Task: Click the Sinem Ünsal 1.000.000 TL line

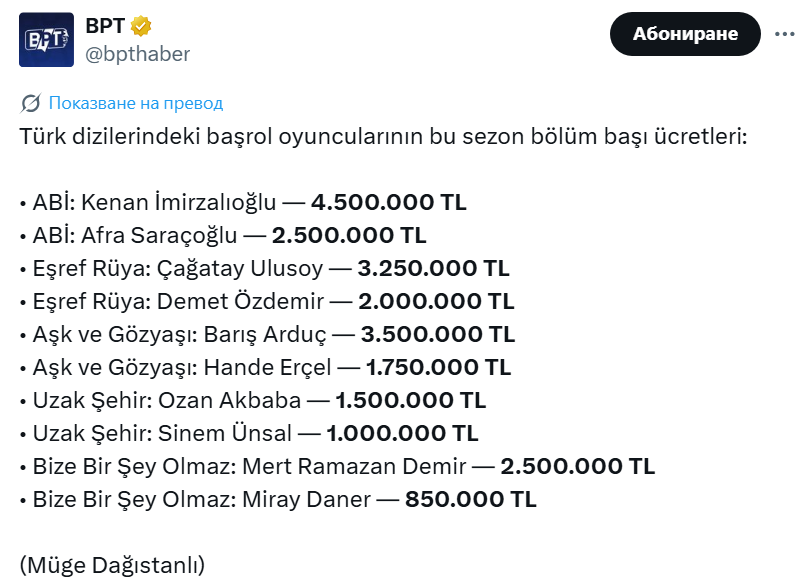Action: pyautogui.click(x=249, y=434)
